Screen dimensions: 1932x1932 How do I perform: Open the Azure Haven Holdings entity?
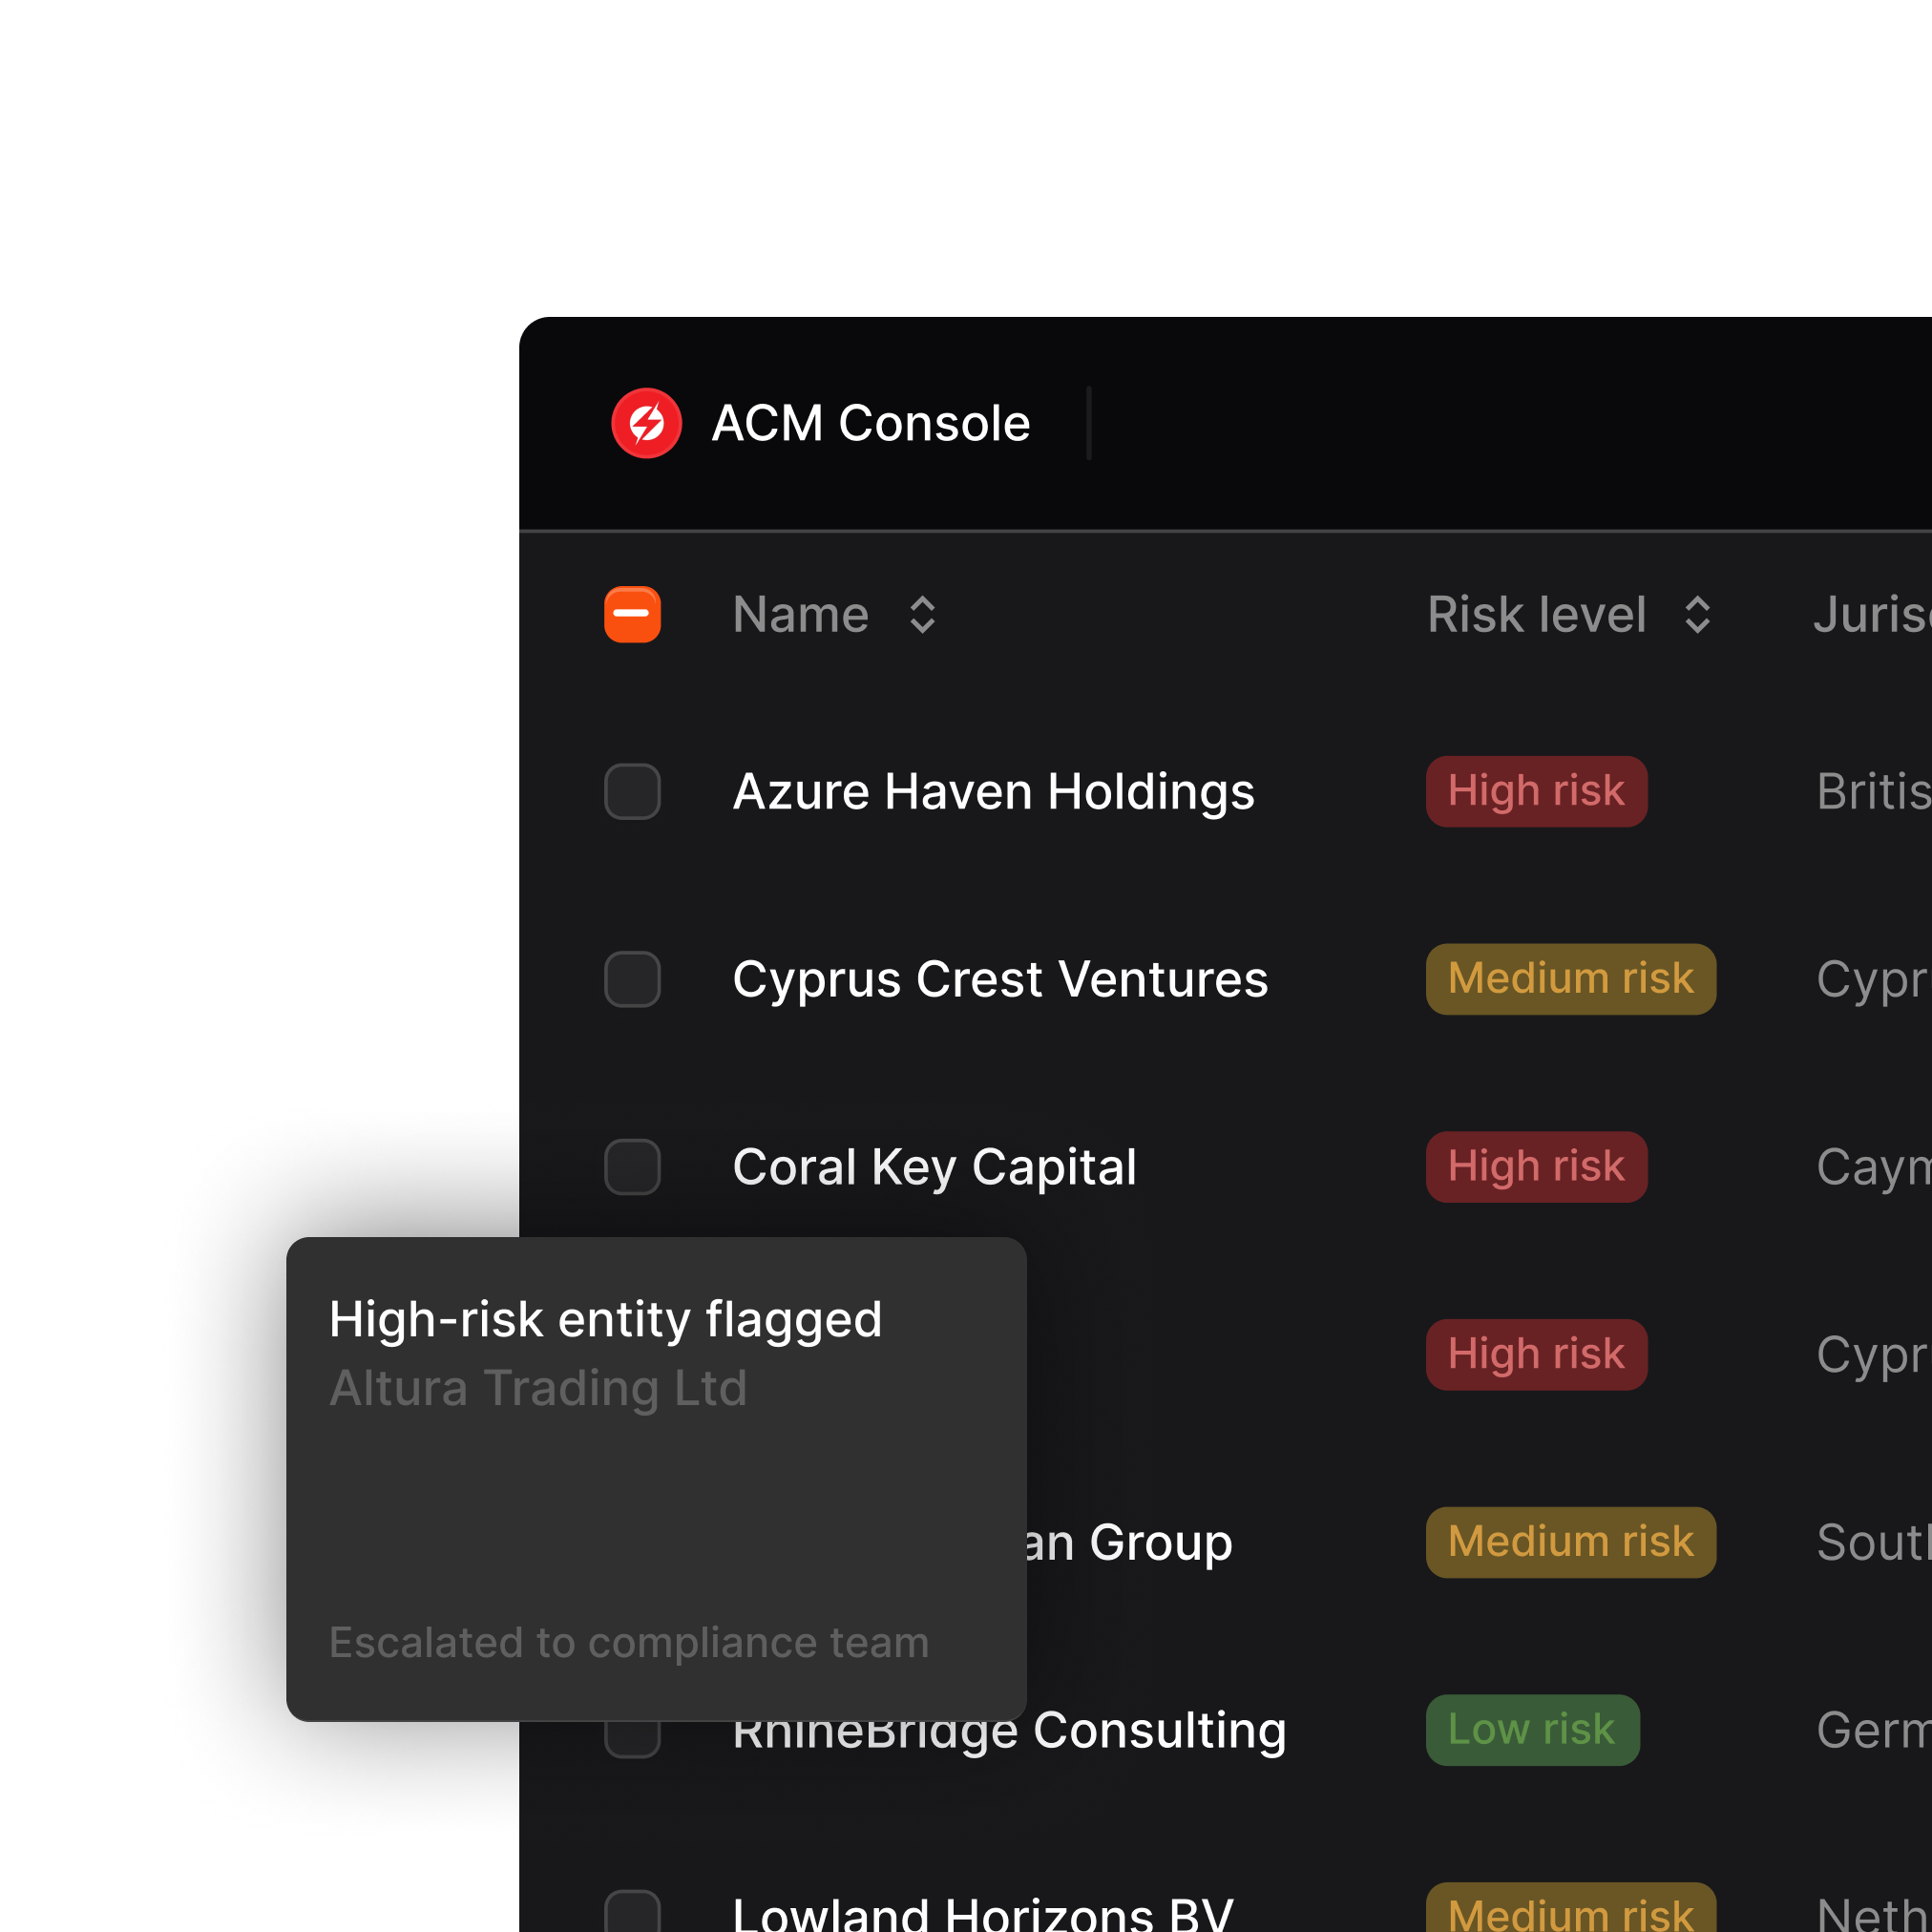[x=993, y=792]
